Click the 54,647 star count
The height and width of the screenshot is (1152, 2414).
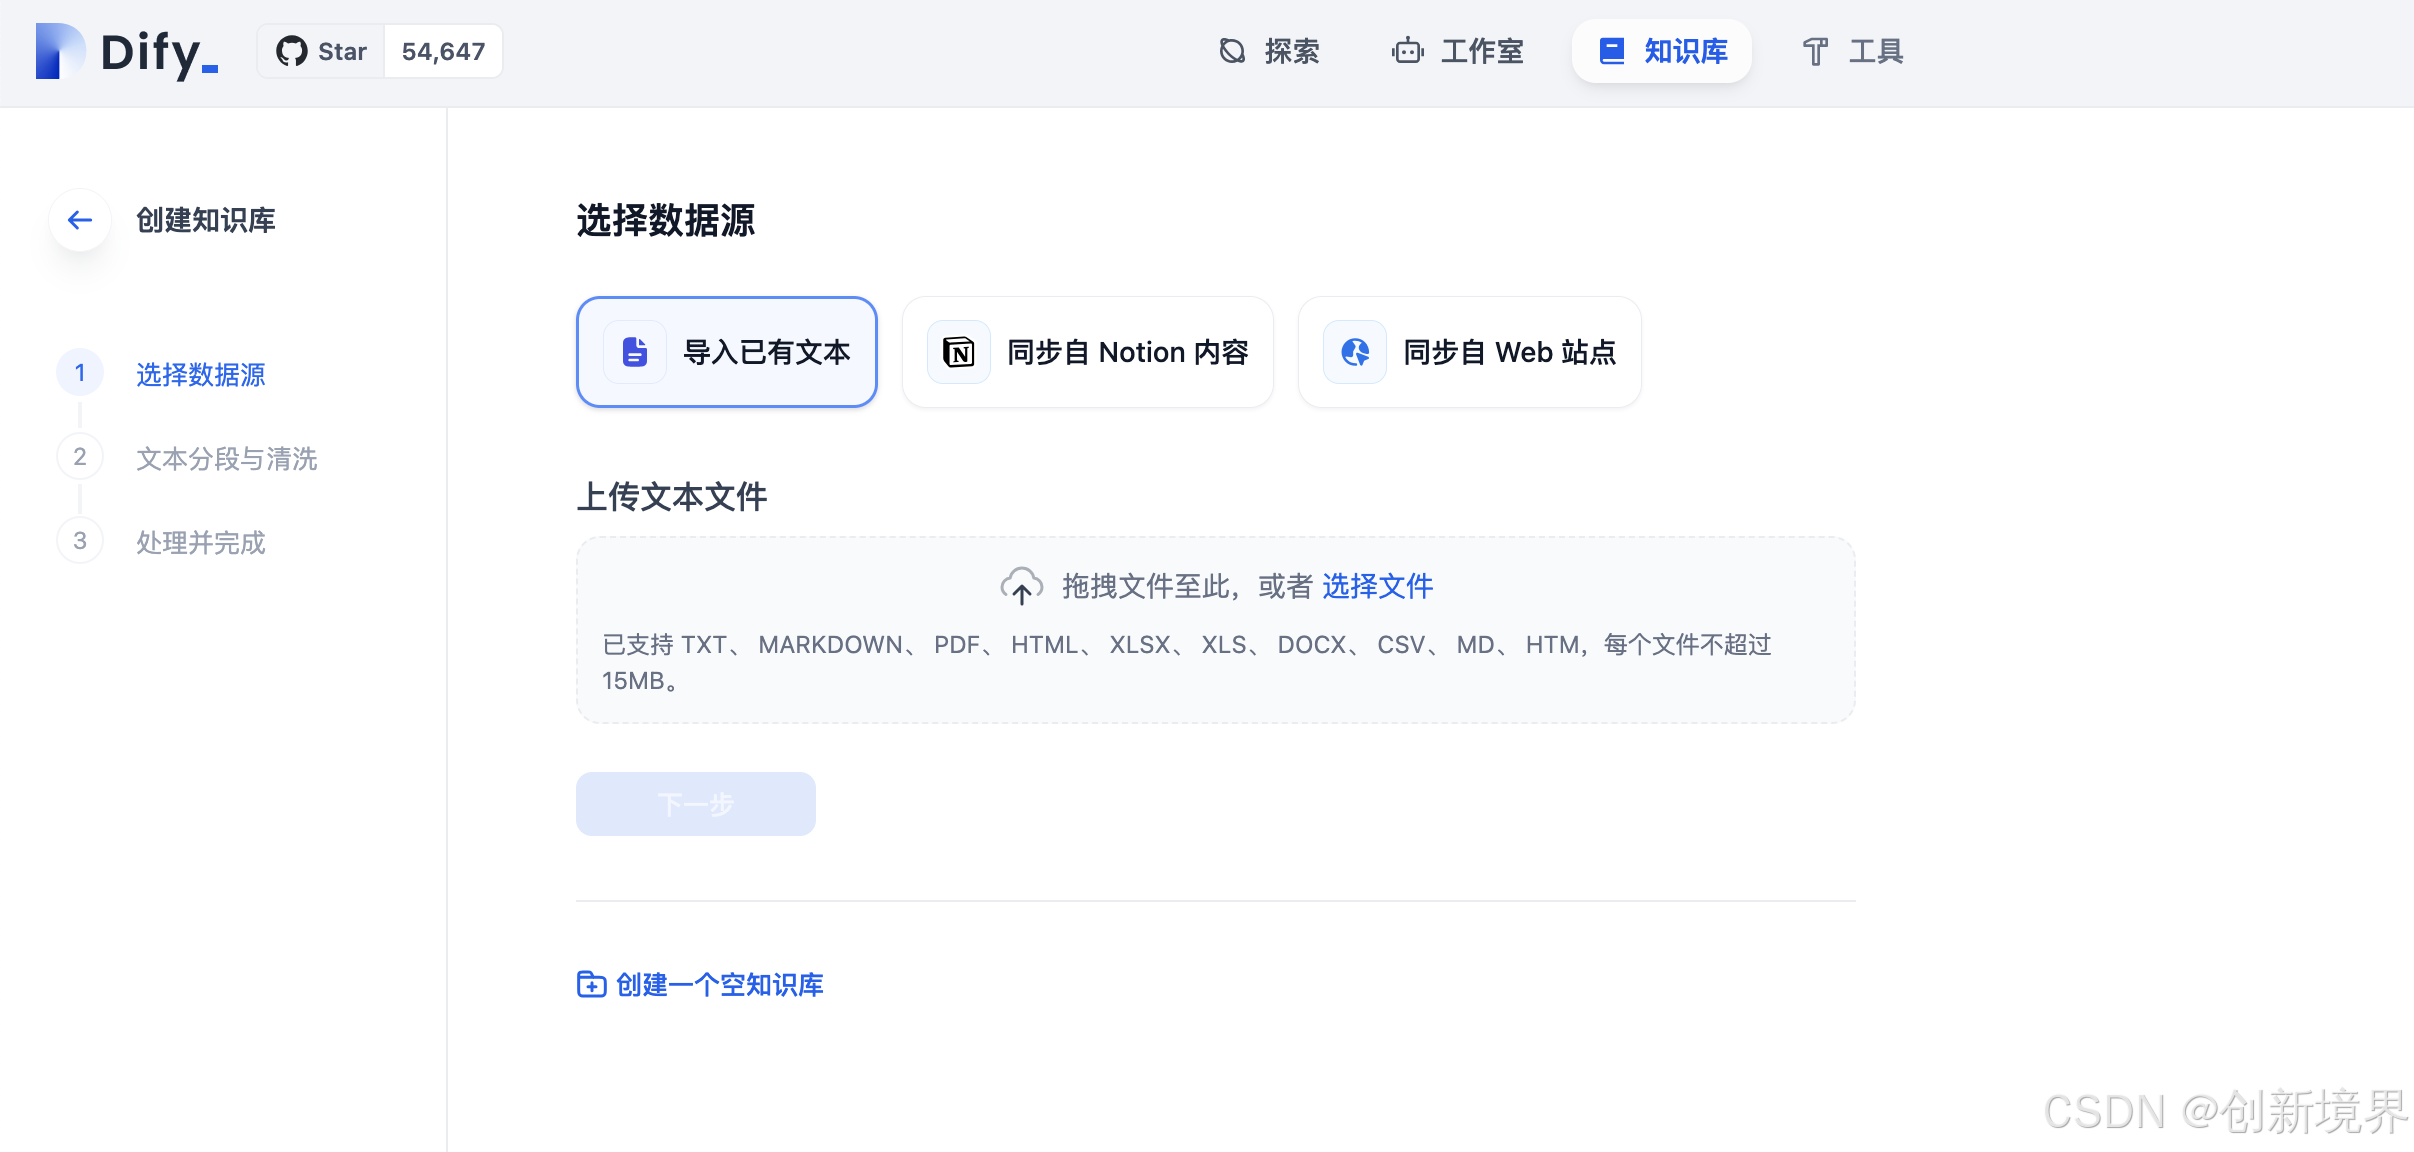click(442, 50)
